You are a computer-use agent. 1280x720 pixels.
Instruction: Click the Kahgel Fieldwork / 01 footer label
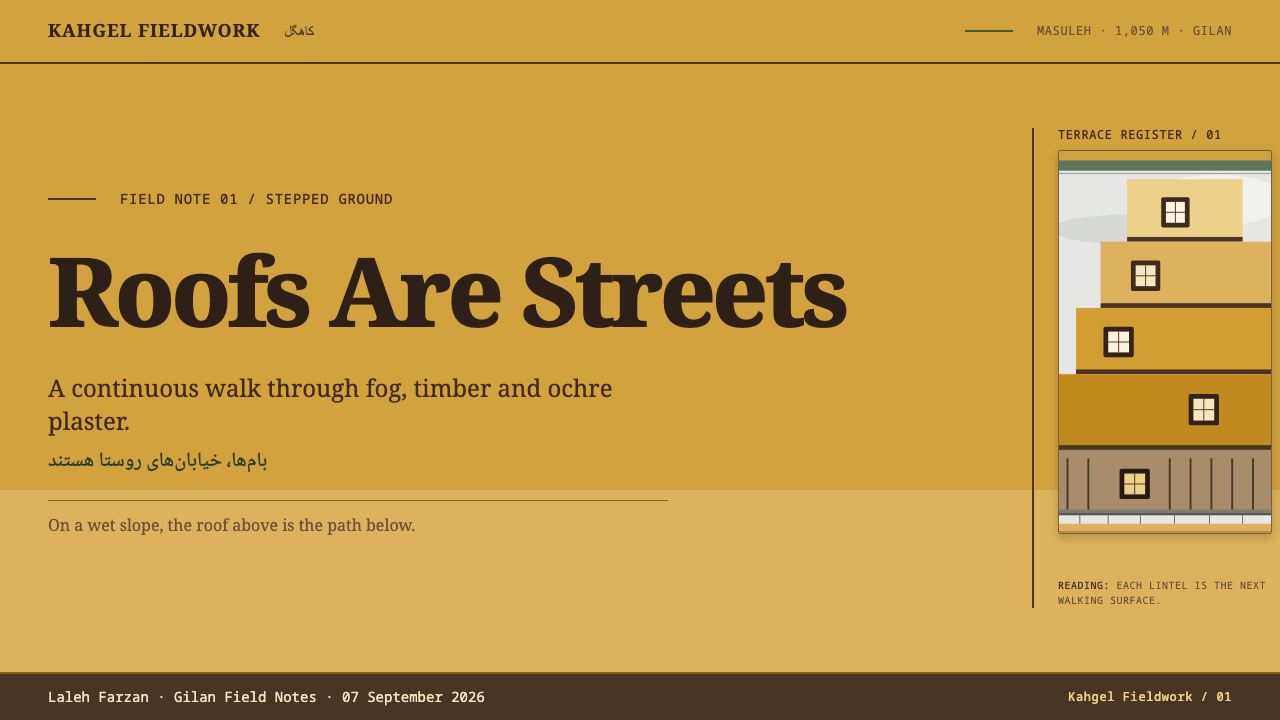tap(1150, 697)
